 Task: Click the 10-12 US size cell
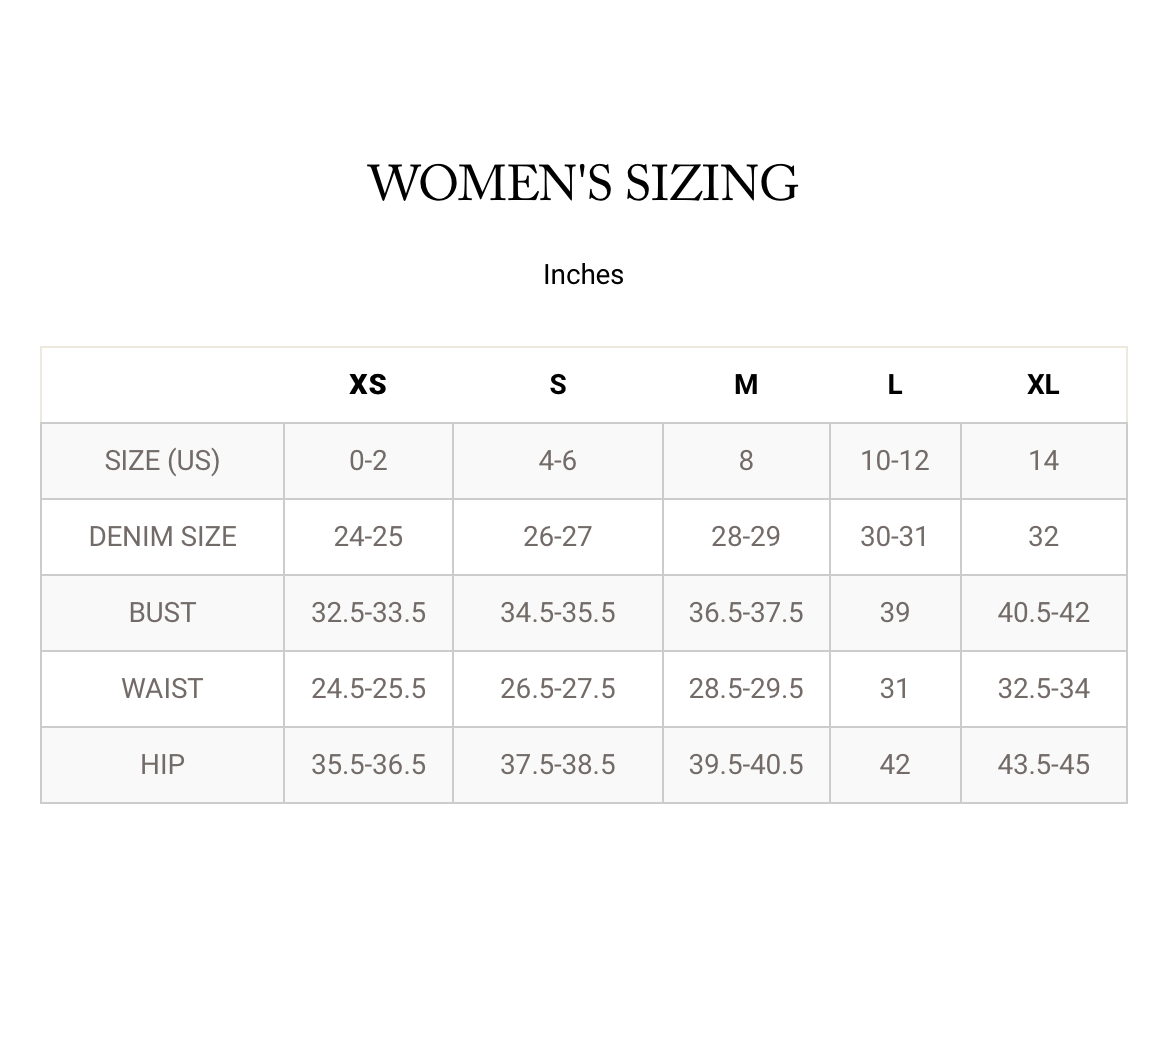895,461
